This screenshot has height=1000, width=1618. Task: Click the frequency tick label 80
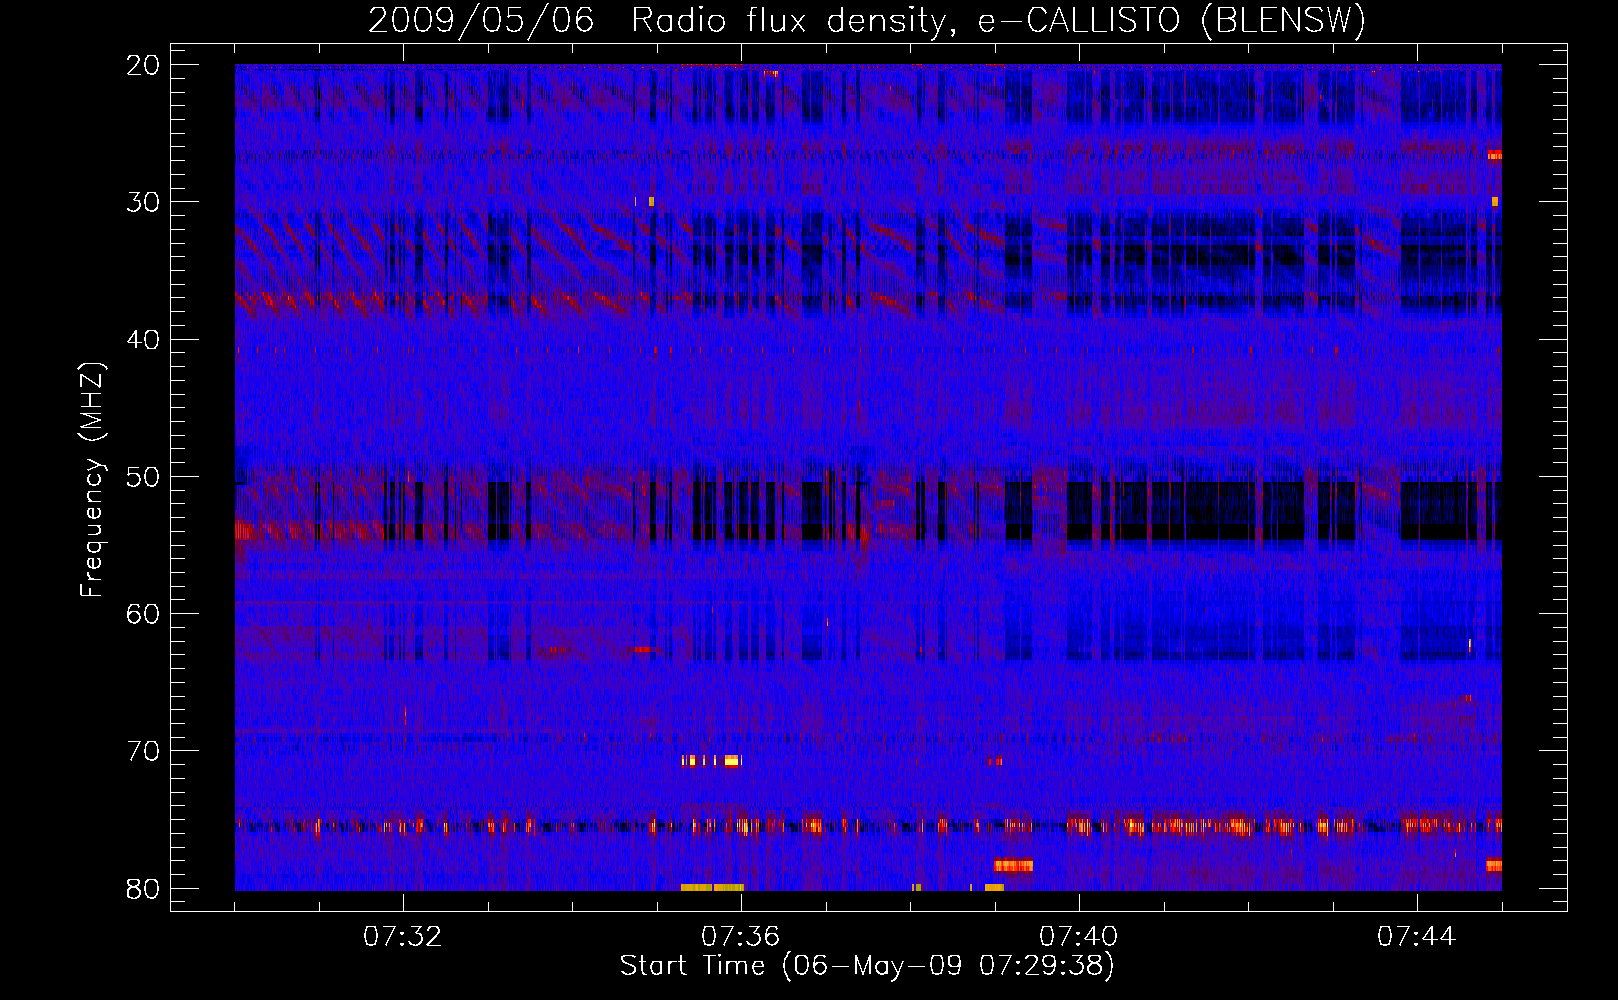143,889
